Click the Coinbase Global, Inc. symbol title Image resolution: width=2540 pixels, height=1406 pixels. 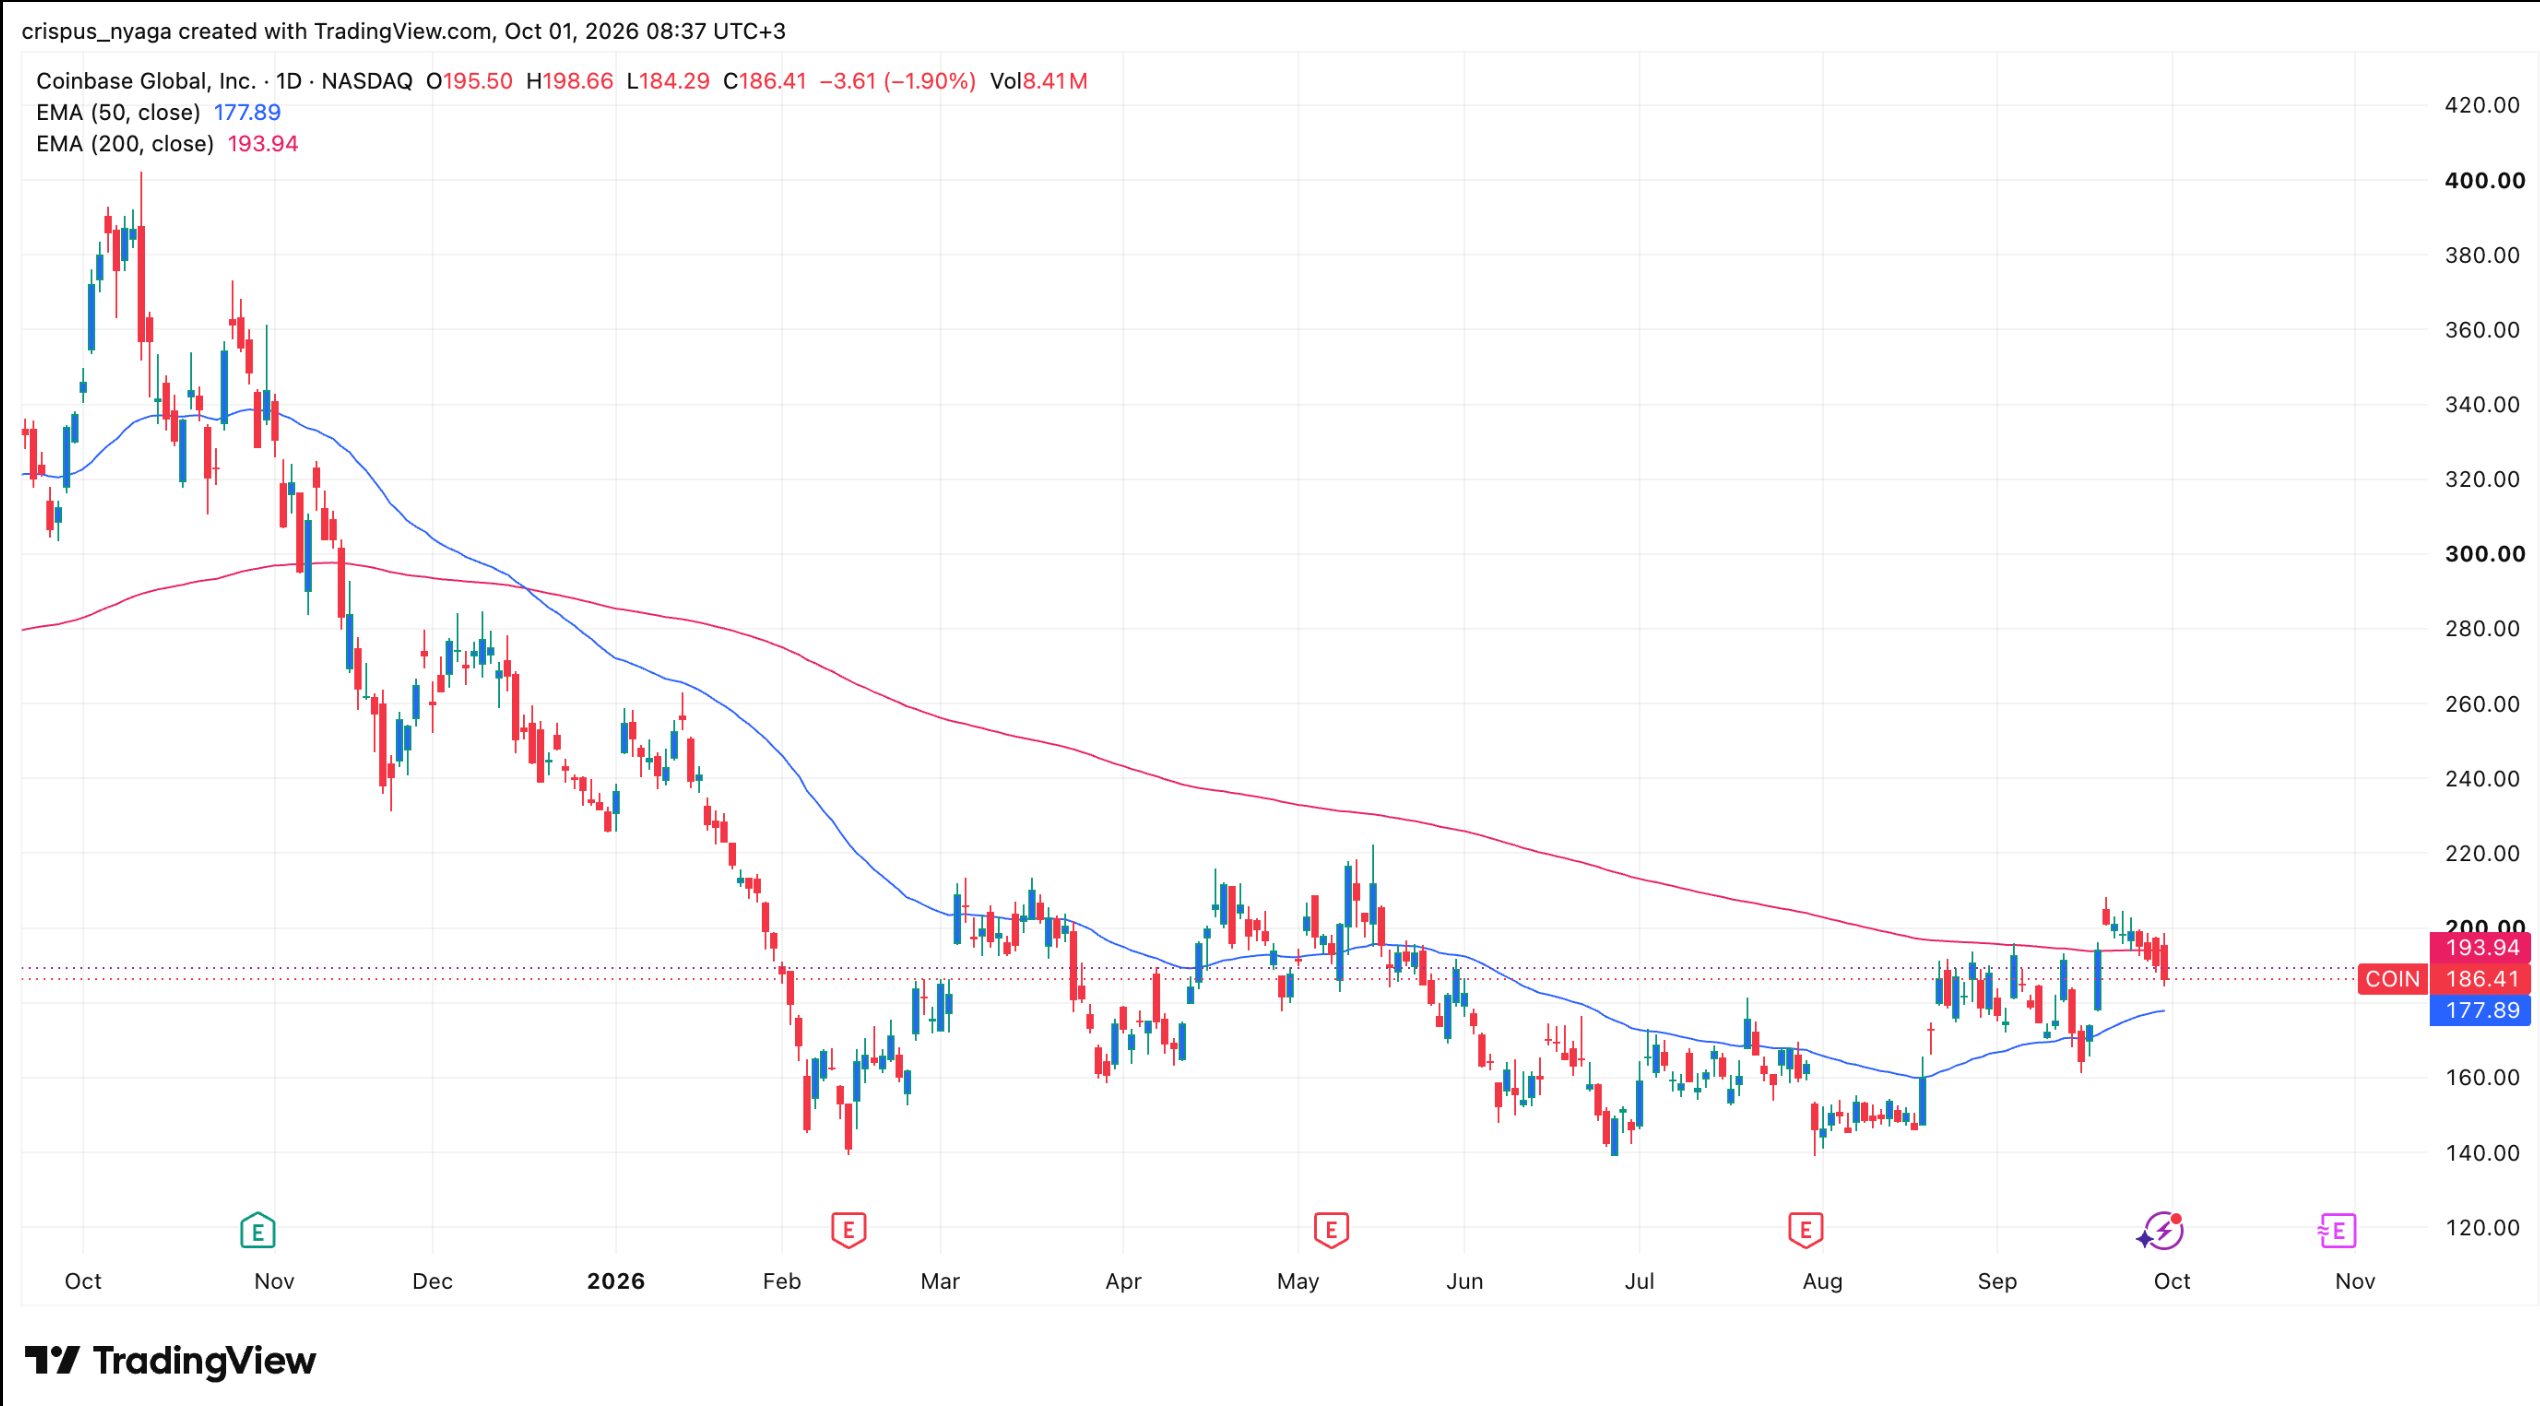(x=224, y=81)
